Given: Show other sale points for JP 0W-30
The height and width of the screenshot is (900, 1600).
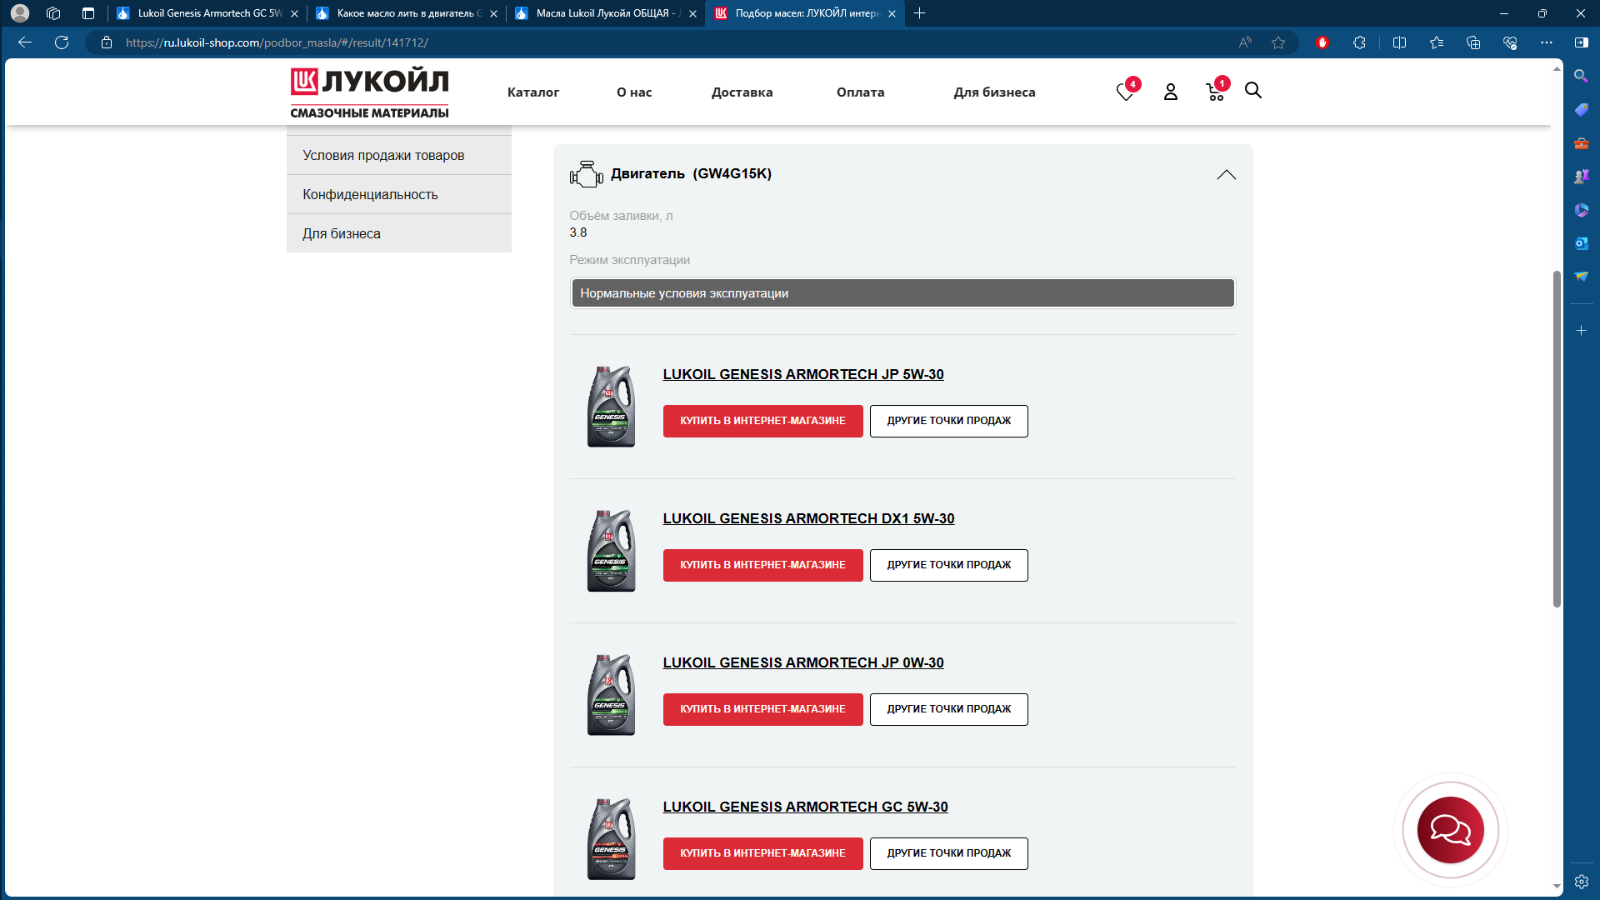Looking at the screenshot, I should pyautogui.click(x=949, y=709).
